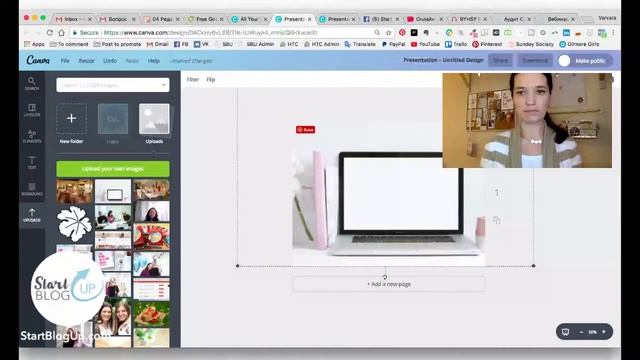Open the LinkedIn extension icon
The height and width of the screenshot is (360, 640).
566,32
